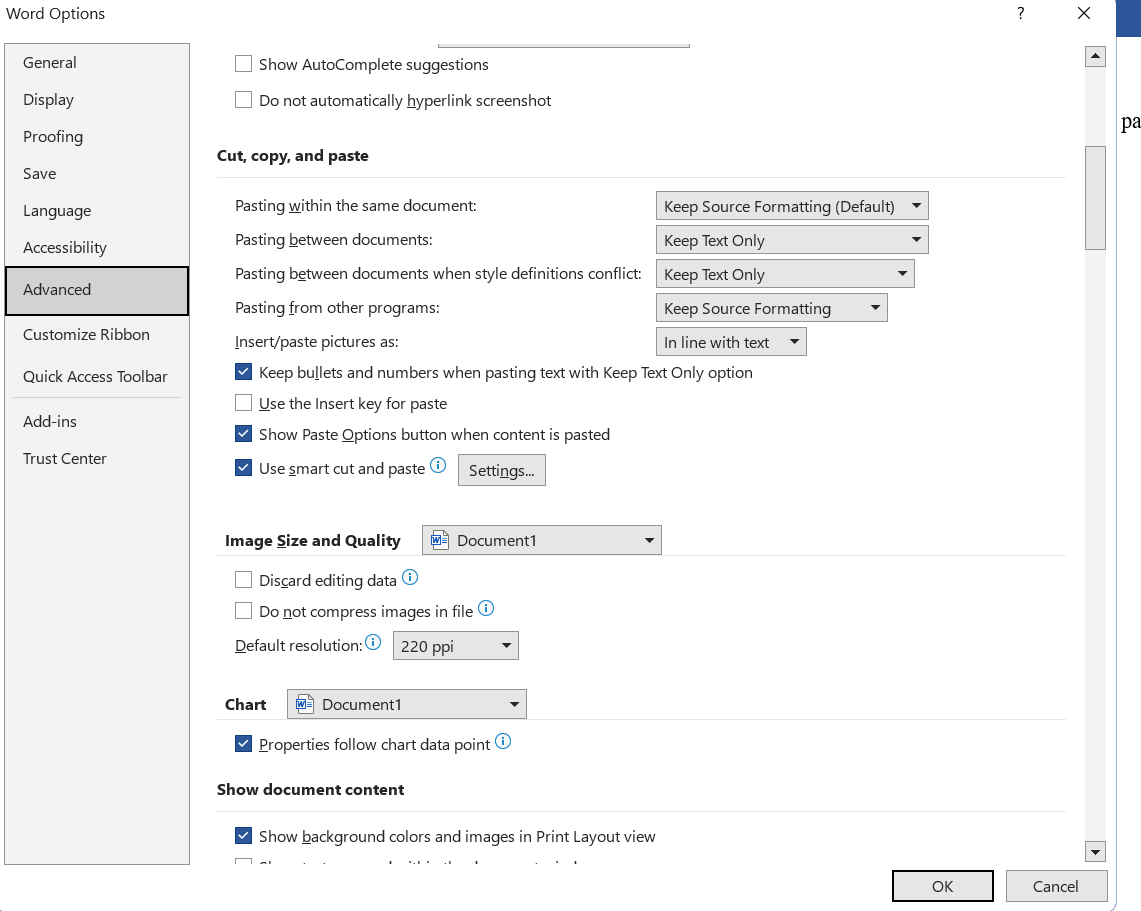The height and width of the screenshot is (911, 1141).
Task: Open the Chart section Document1 selector
Action: (x=407, y=704)
